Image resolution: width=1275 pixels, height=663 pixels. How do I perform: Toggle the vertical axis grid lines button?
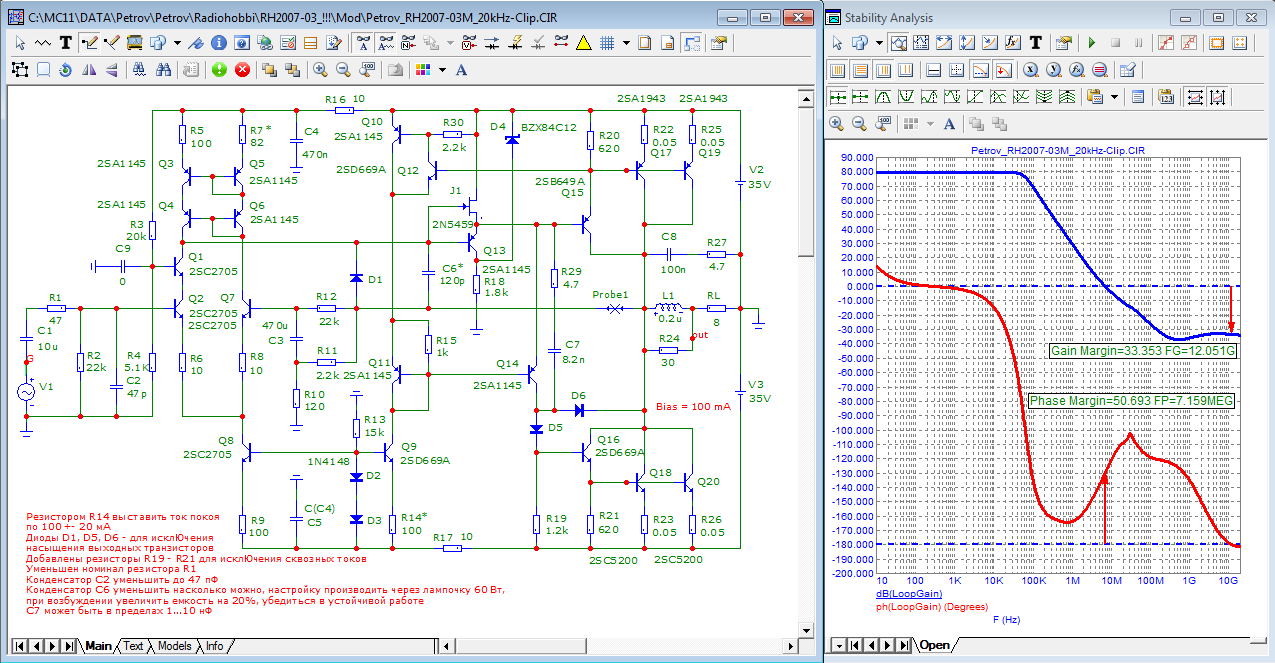point(838,70)
